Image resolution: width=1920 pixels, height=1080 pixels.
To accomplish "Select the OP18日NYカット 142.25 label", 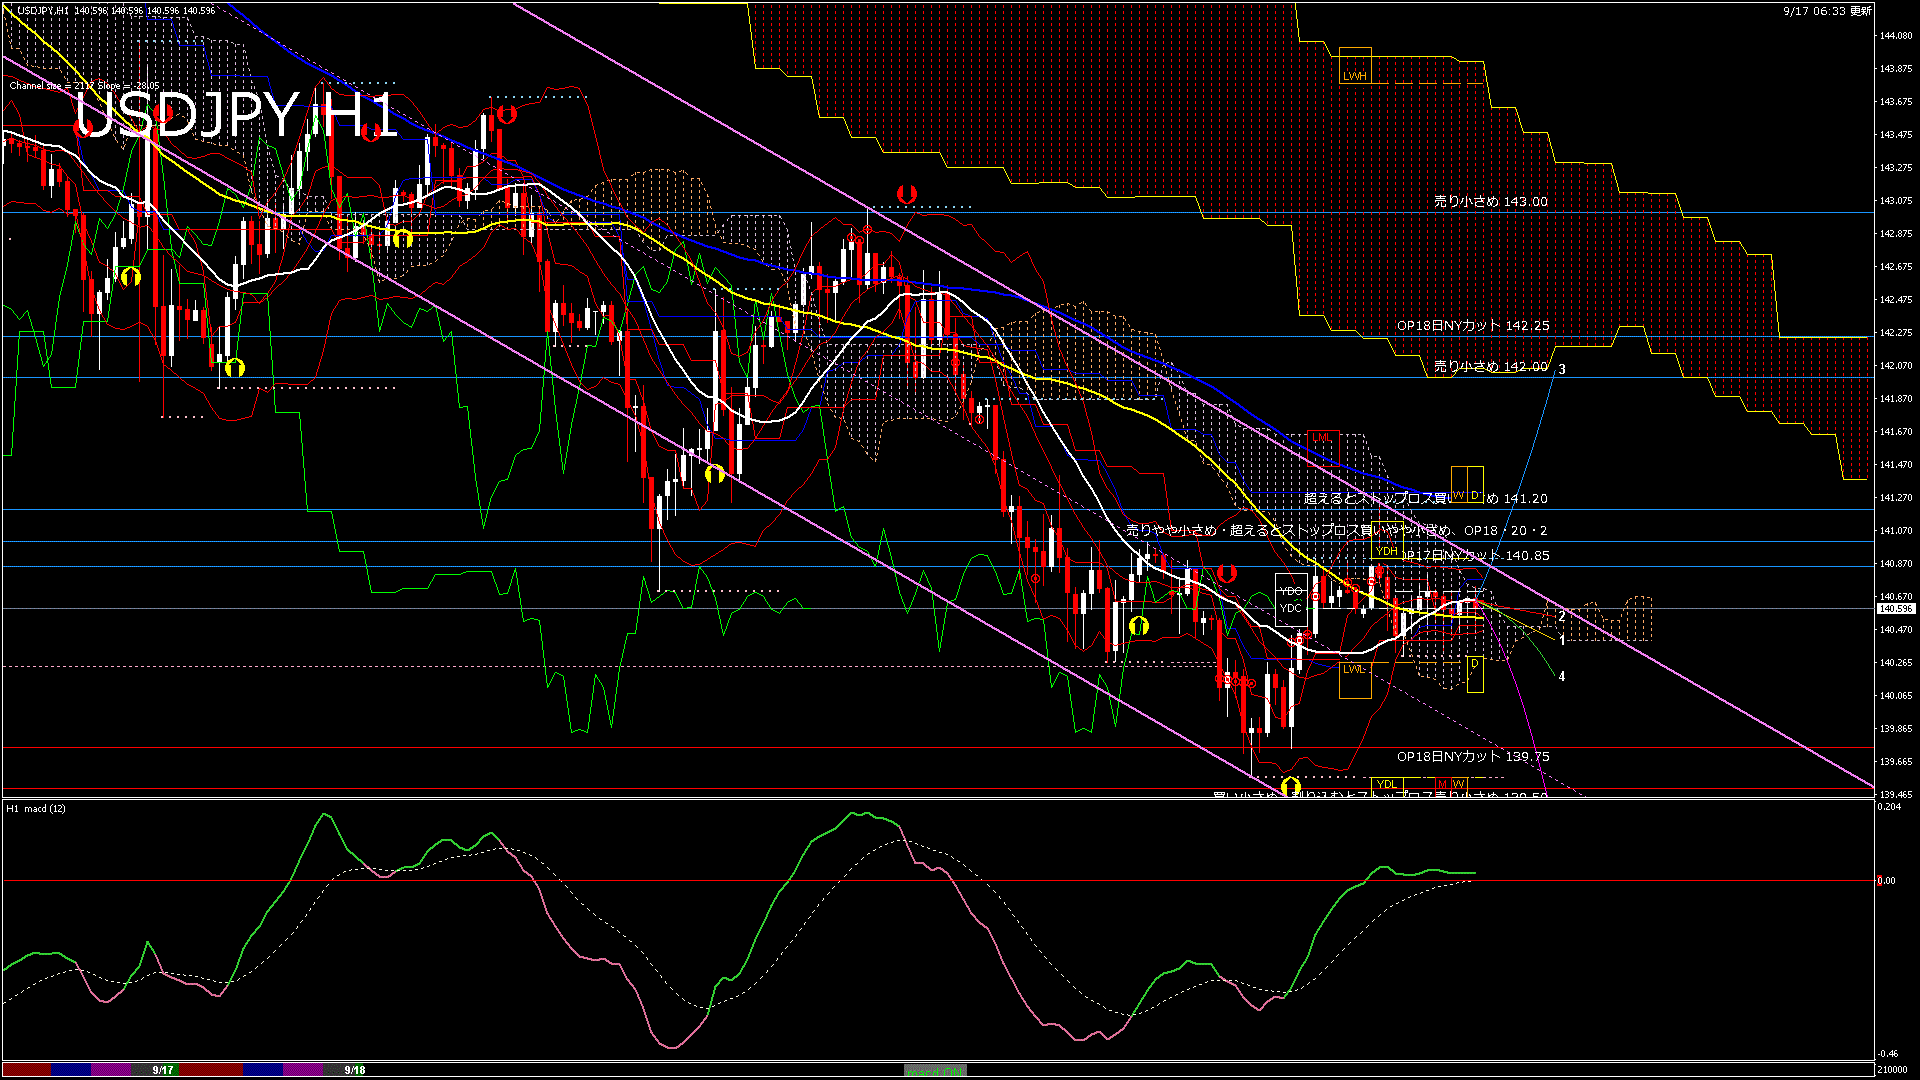I will pyautogui.click(x=1473, y=325).
